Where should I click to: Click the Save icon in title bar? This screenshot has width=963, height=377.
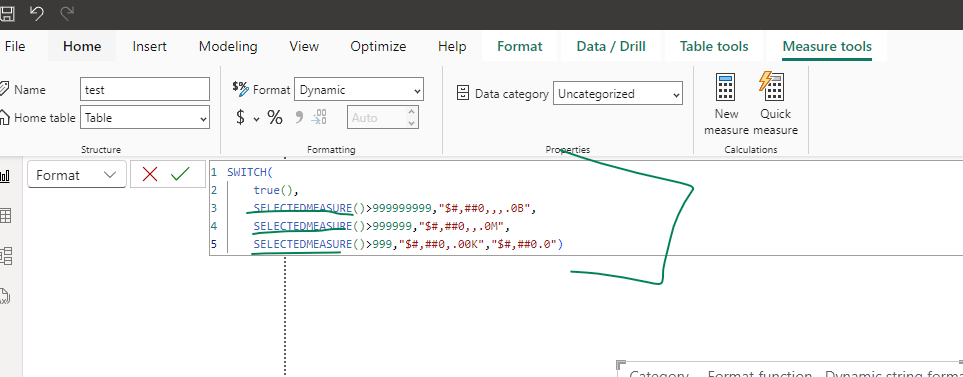[x=6, y=14]
